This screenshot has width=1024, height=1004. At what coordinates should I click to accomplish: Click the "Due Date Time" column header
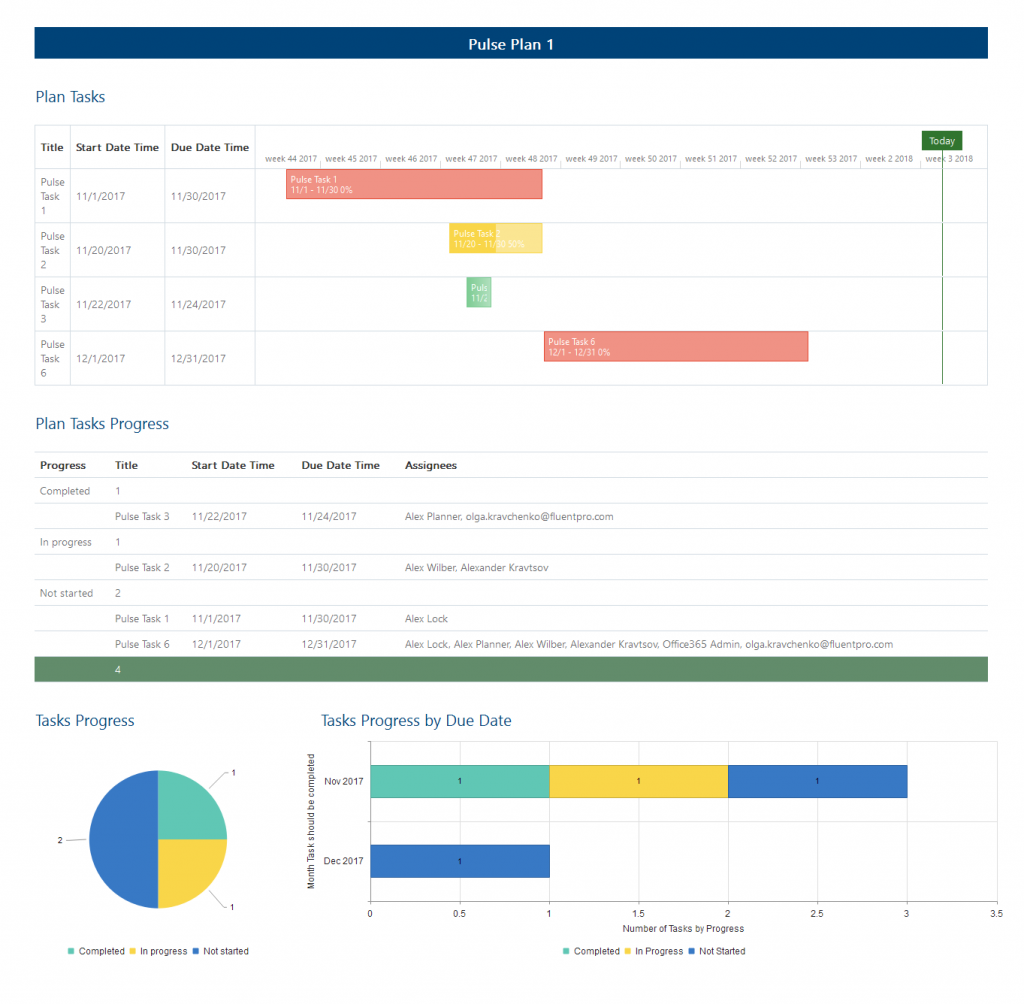[210, 146]
